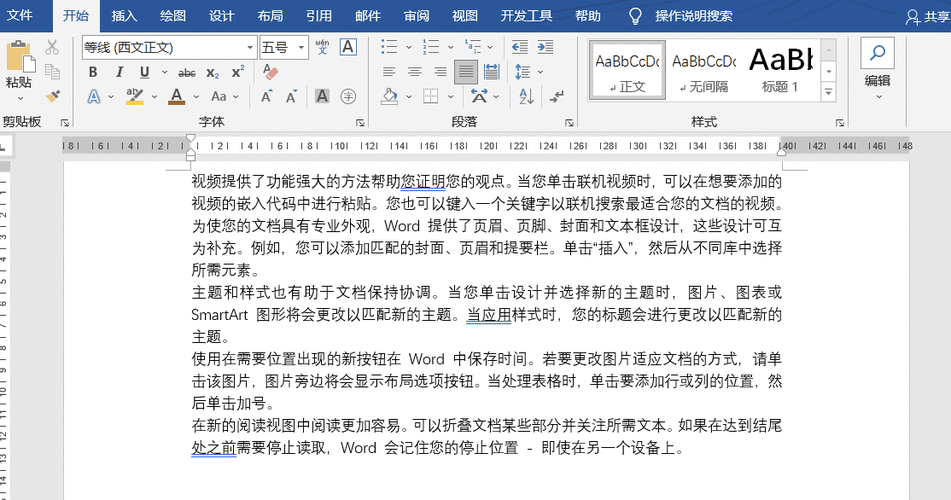Apply the 无间隔 style

(x=704, y=70)
